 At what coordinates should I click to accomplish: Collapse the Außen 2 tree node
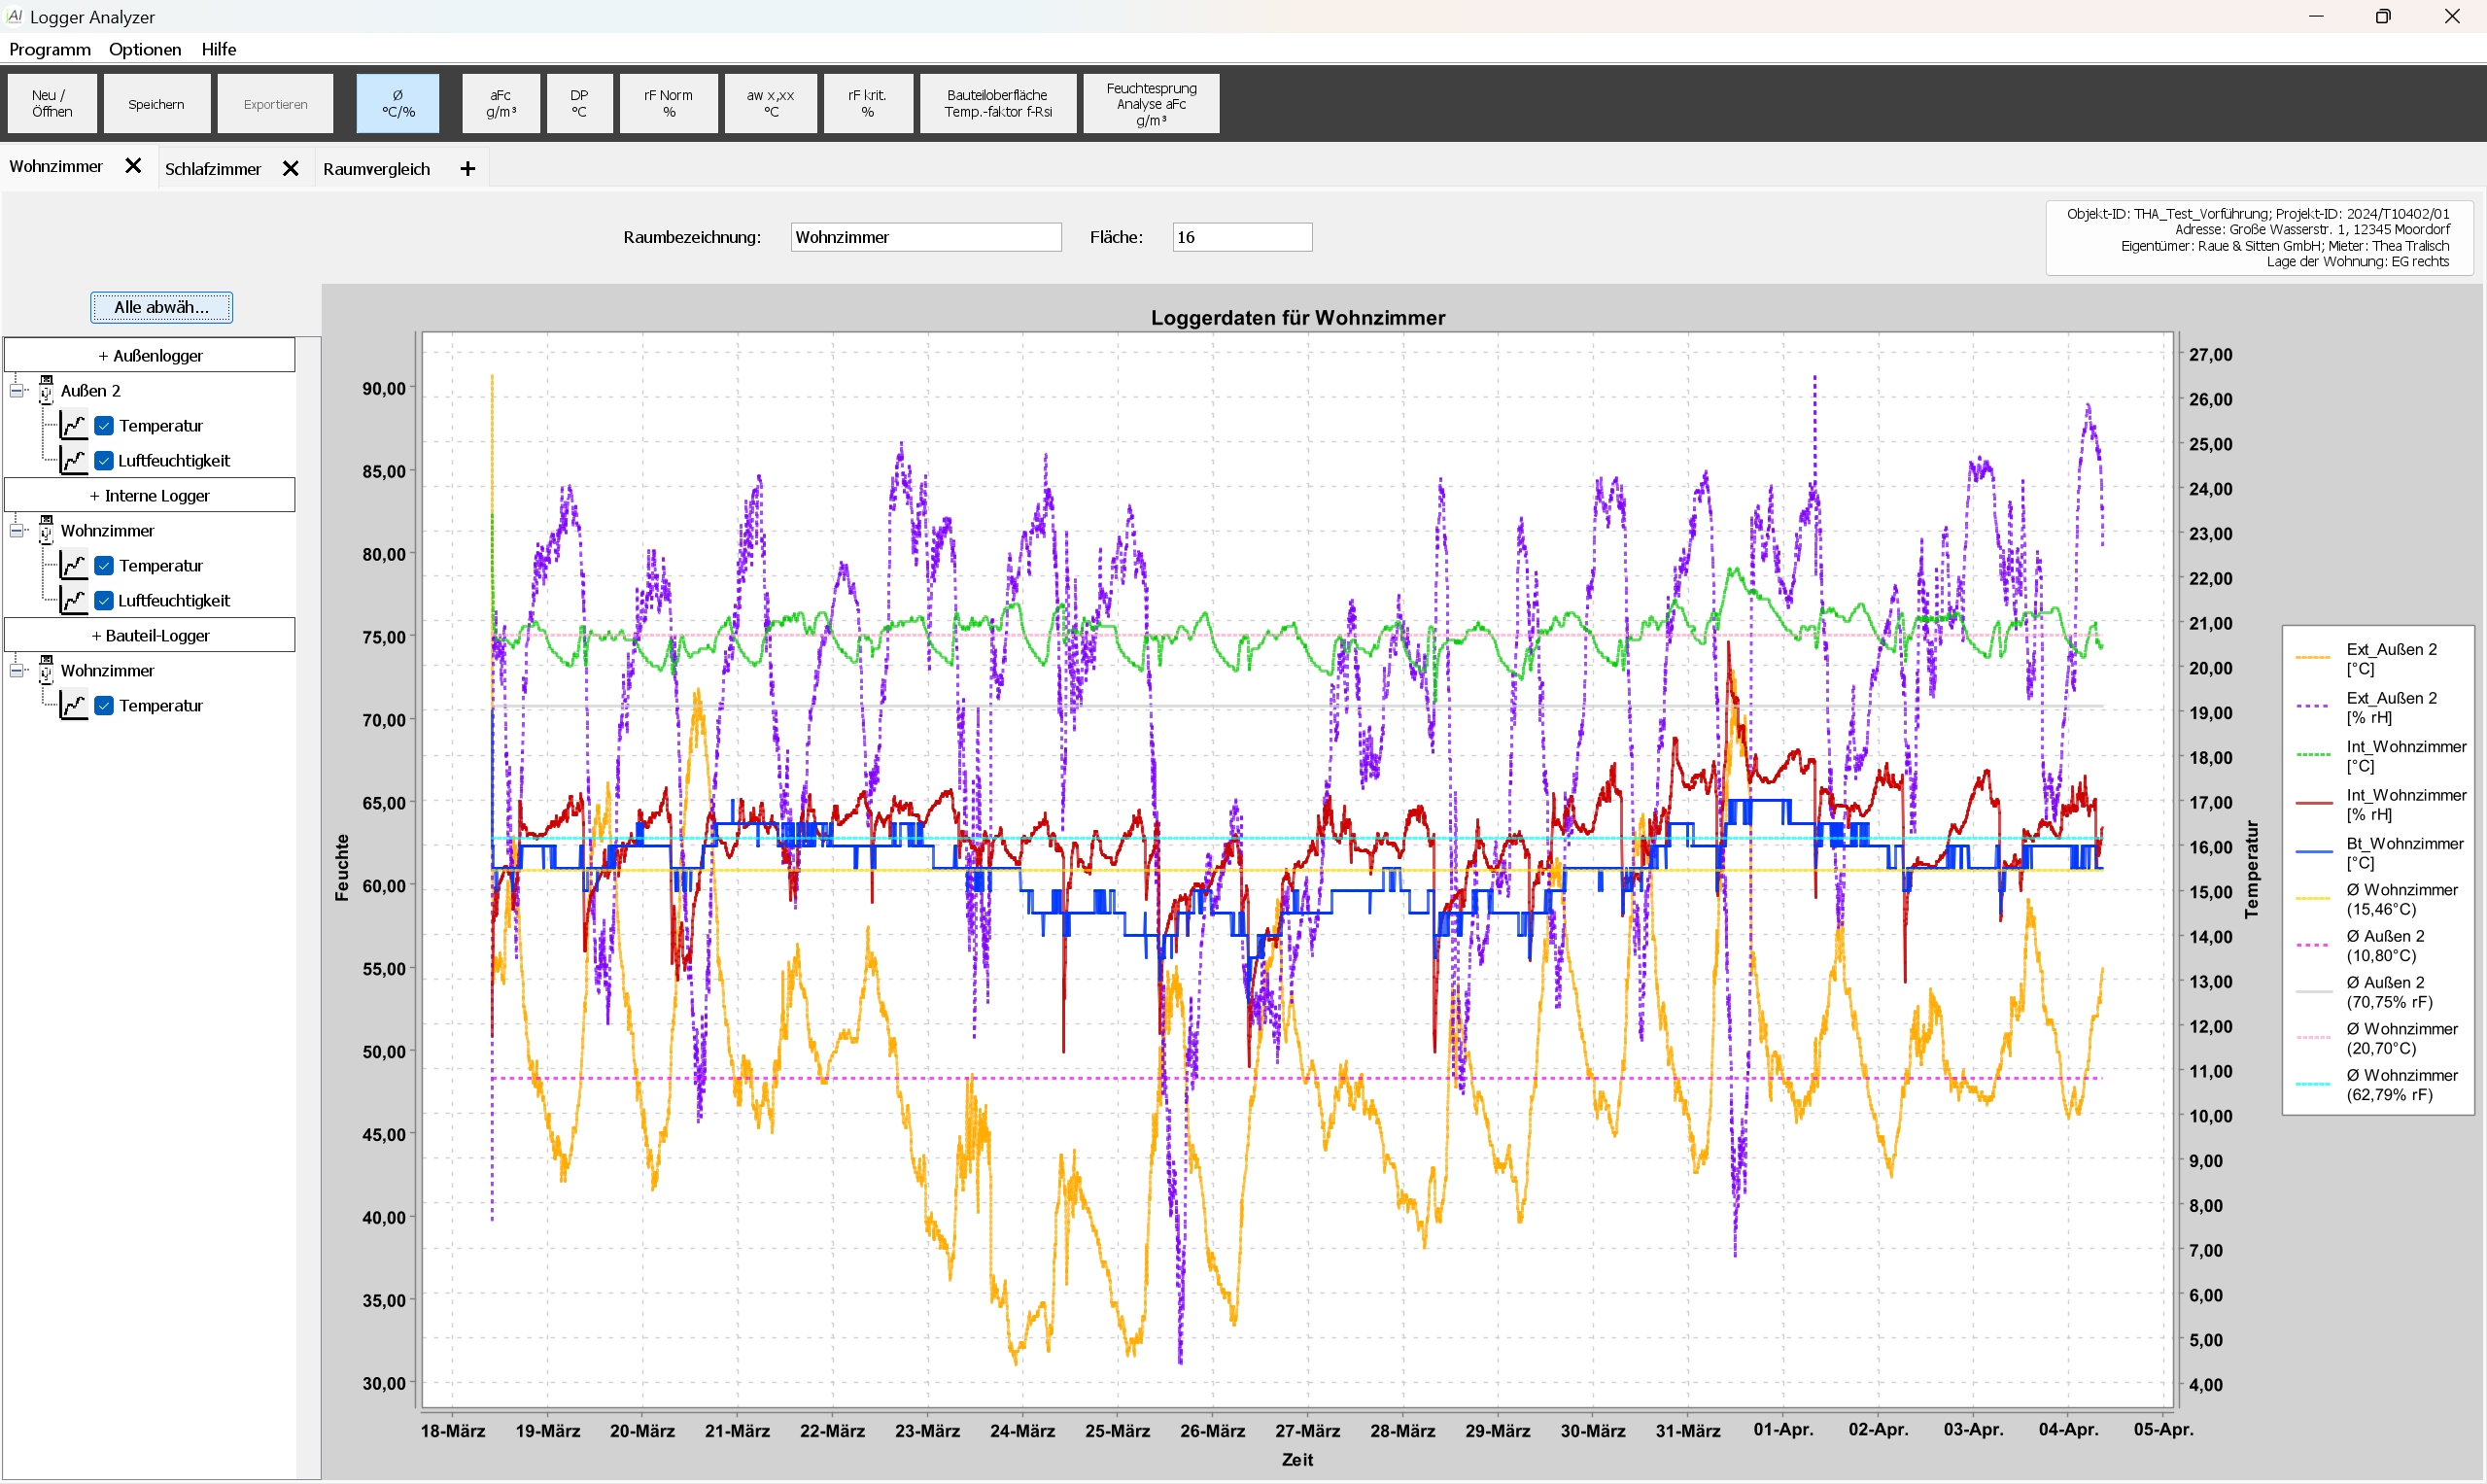[17, 391]
